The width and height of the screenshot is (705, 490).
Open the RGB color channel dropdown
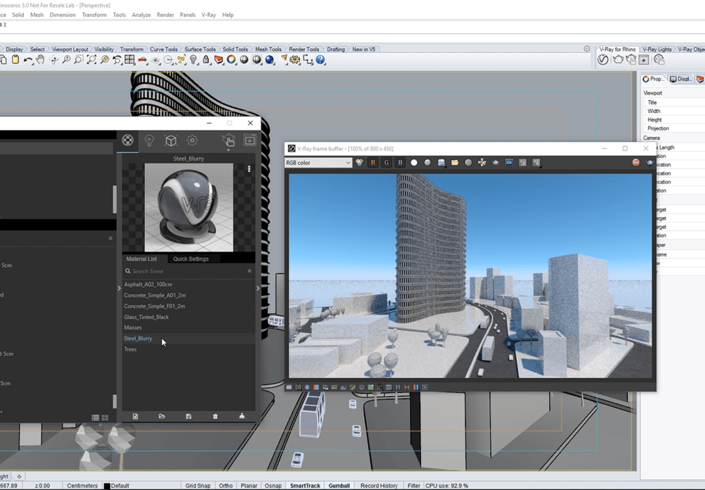[318, 163]
